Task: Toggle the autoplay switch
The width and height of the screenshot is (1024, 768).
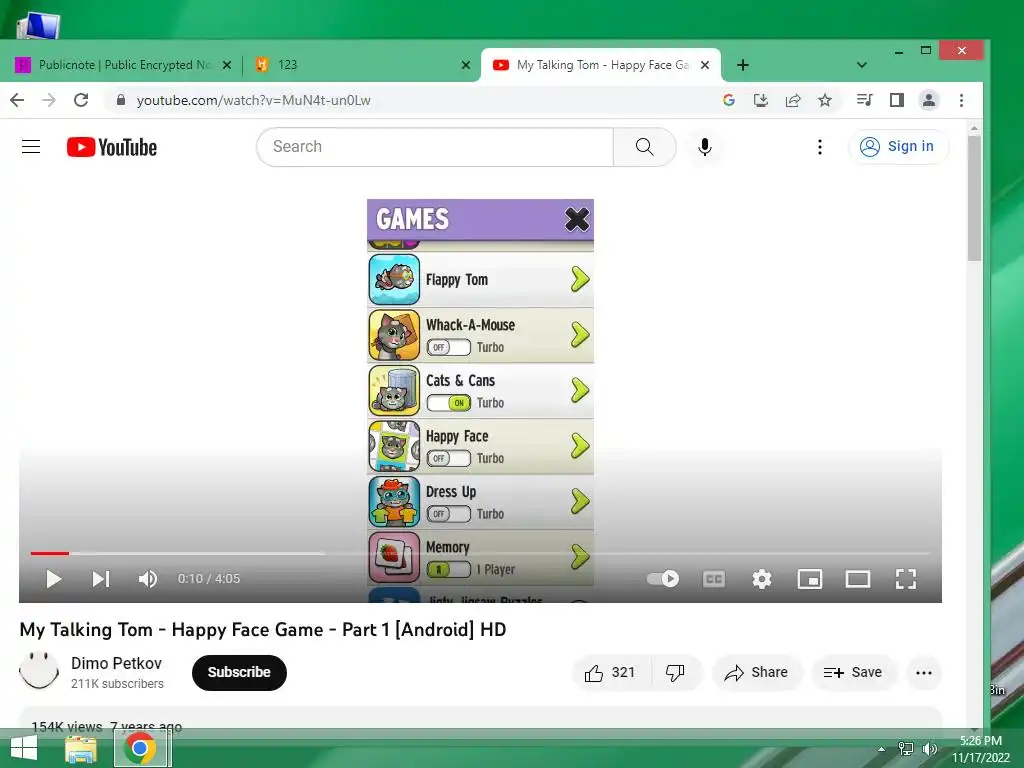Action: tap(663, 579)
